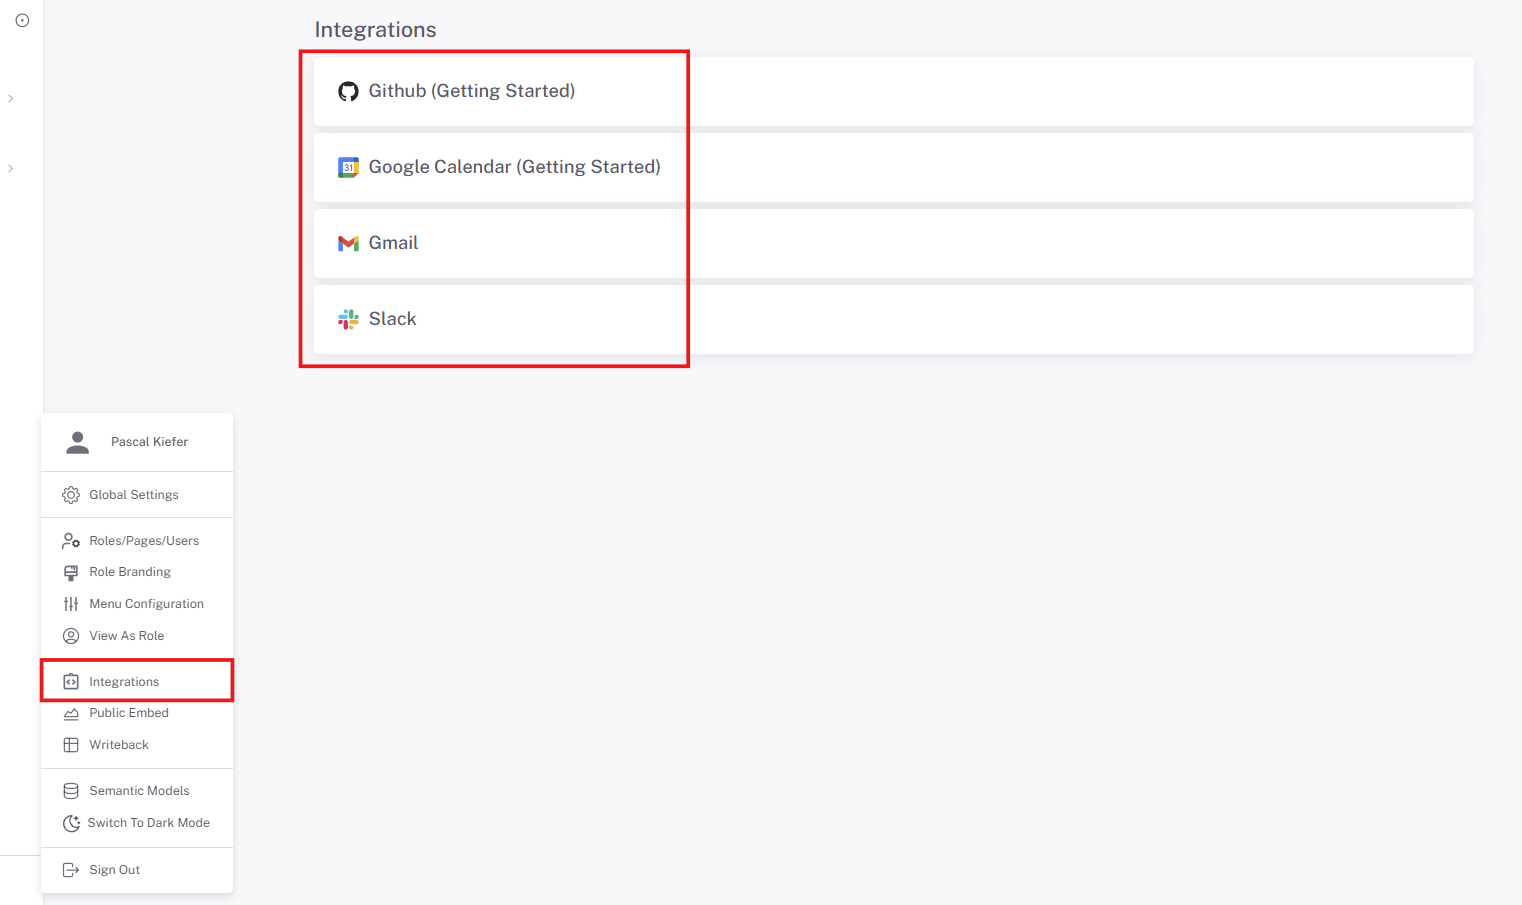
Task: Open Public Embed via its icon
Action: [70, 713]
